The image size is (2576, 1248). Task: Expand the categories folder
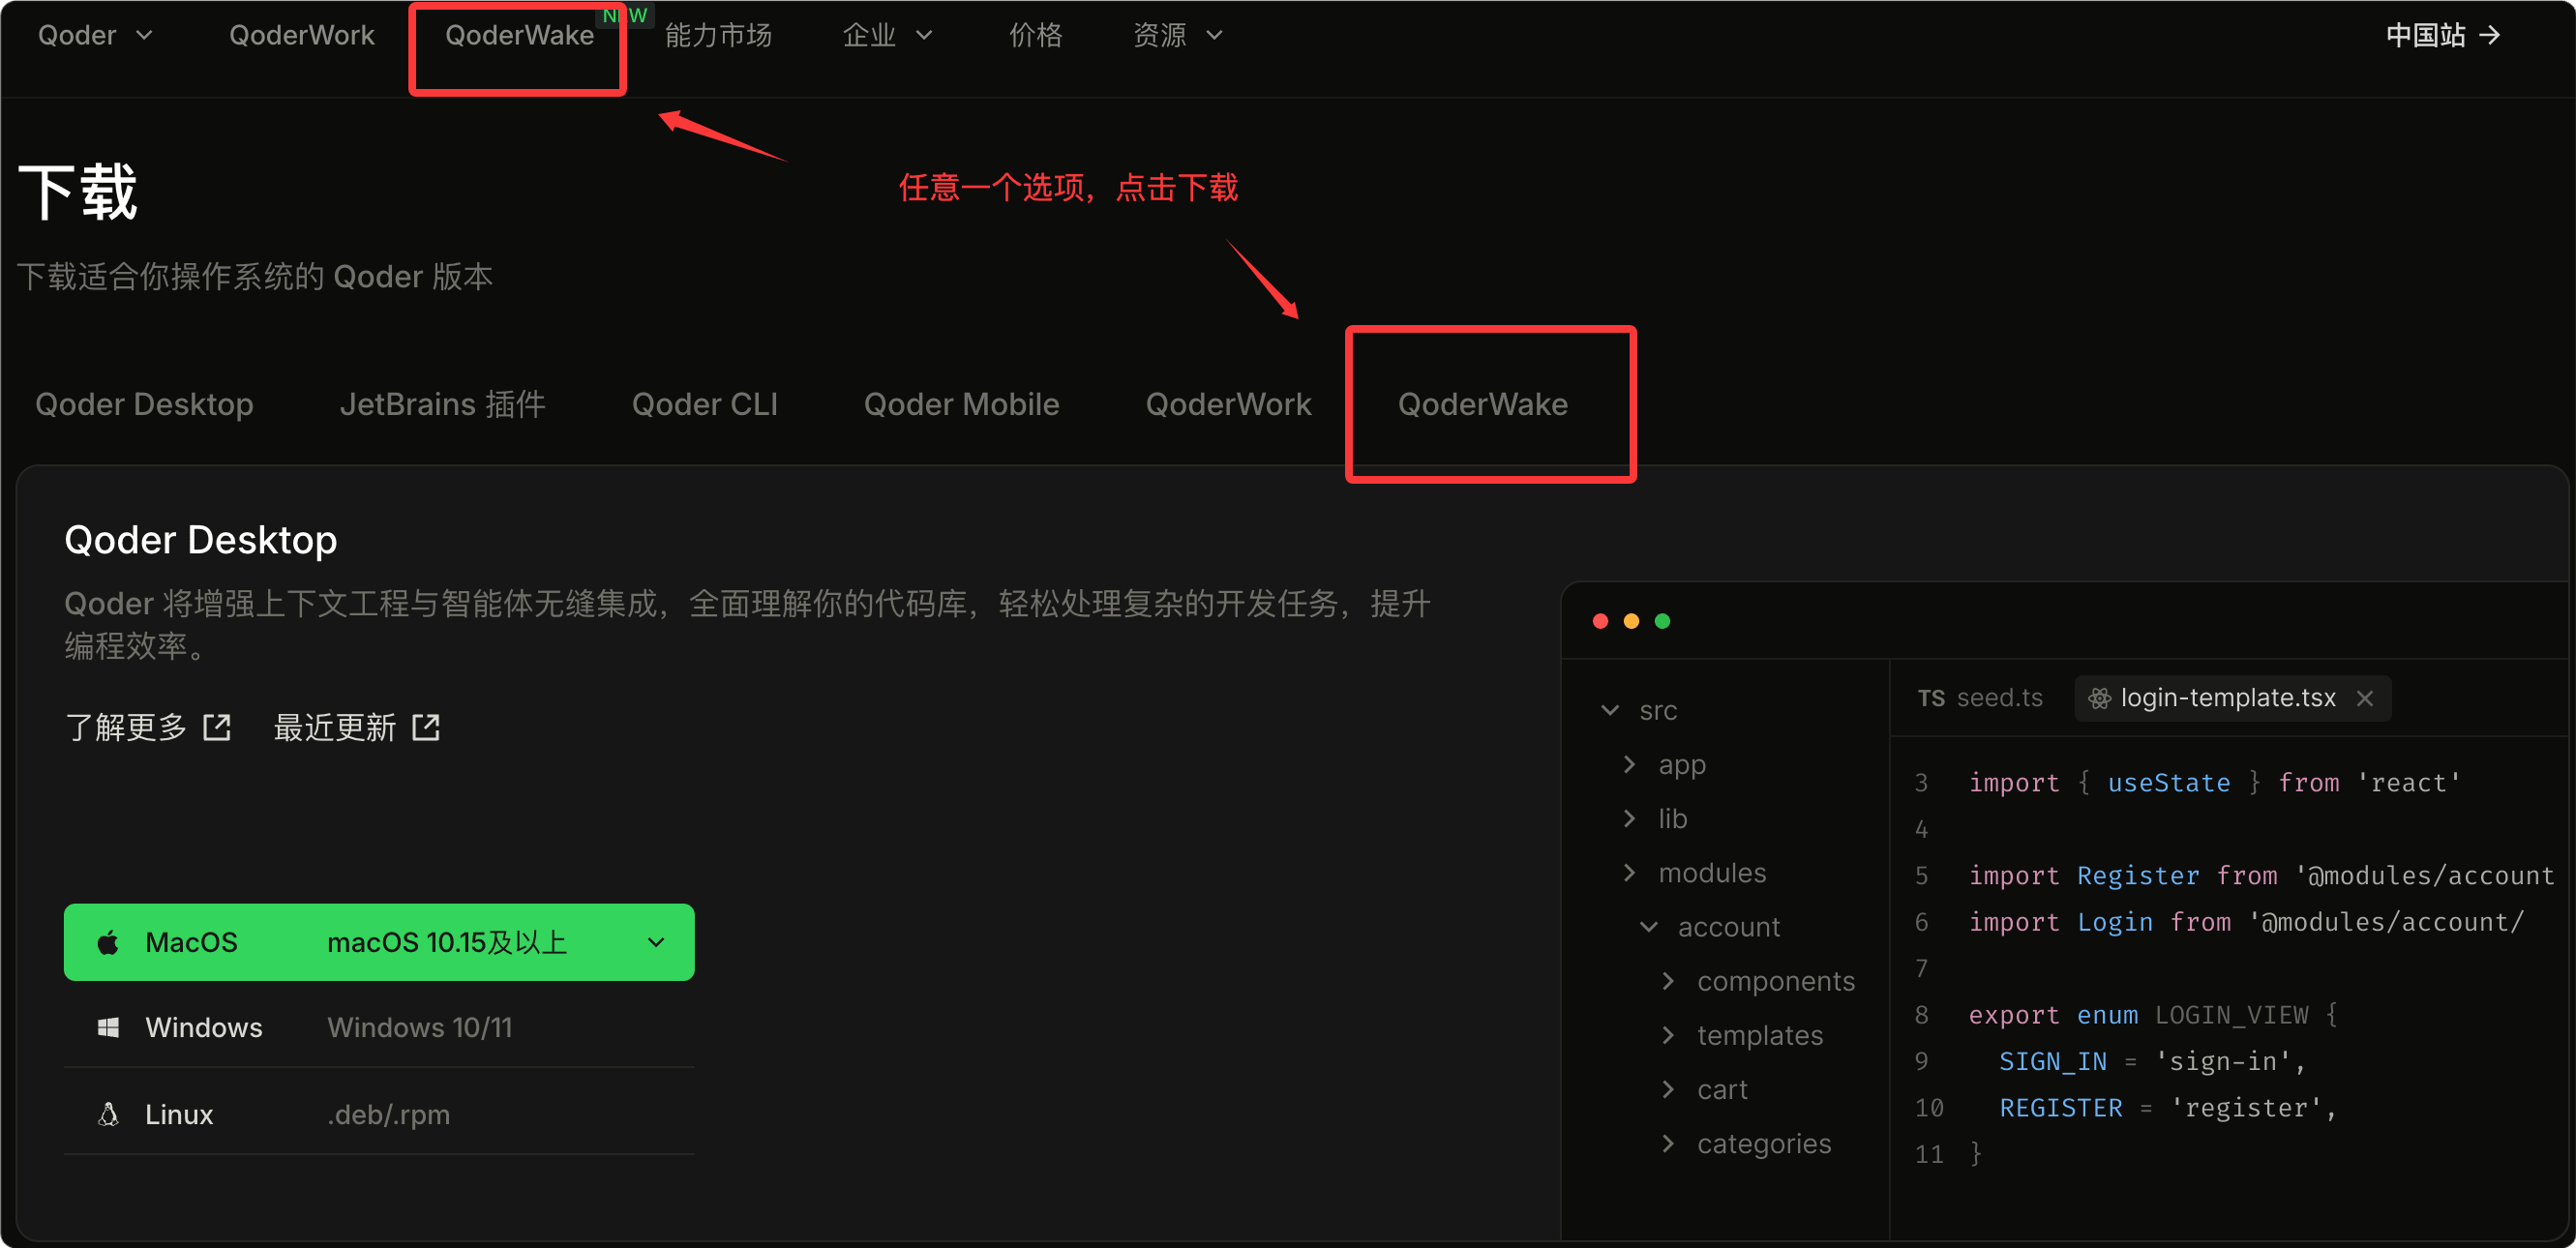1668,1142
